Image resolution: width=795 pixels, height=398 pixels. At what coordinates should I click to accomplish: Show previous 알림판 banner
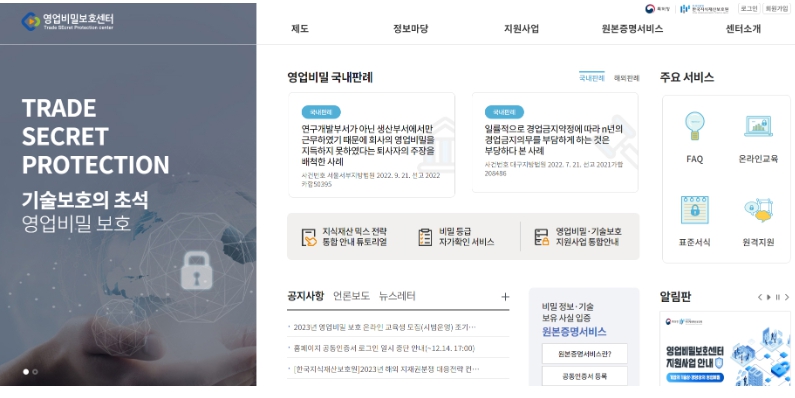[760, 298]
